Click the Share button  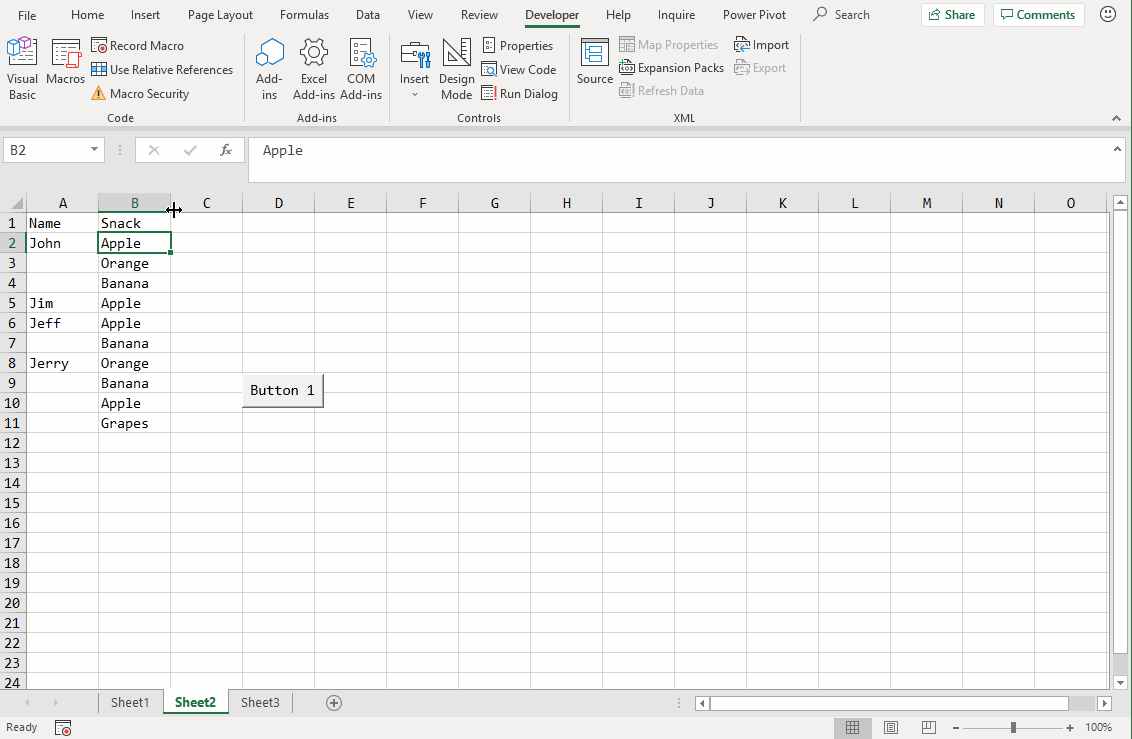(952, 14)
